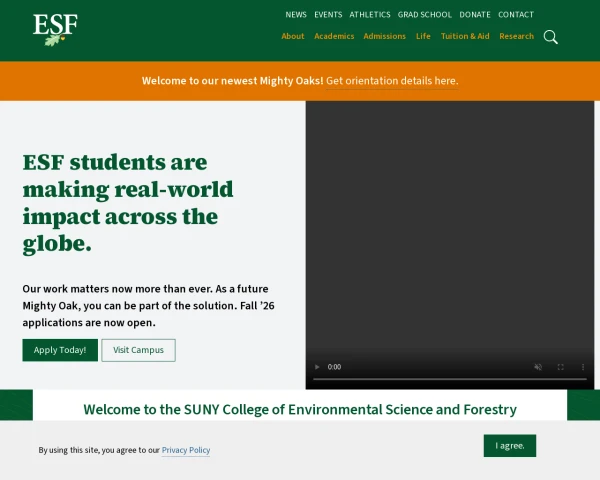Screen dimensions: 600x480
Task: Open the site search magnifier icon
Action: click(x=551, y=37)
